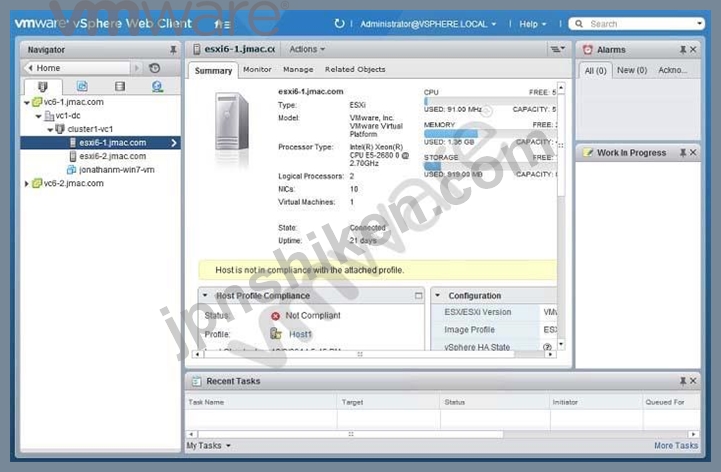Select Networking navigator tab icon
Image resolution: width=721 pixels, height=472 pixels.
pyautogui.click(x=157, y=86)
